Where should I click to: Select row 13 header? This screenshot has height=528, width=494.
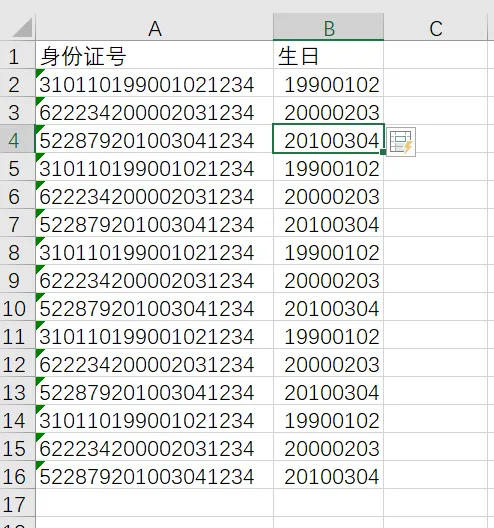click(x=18, y=391)
